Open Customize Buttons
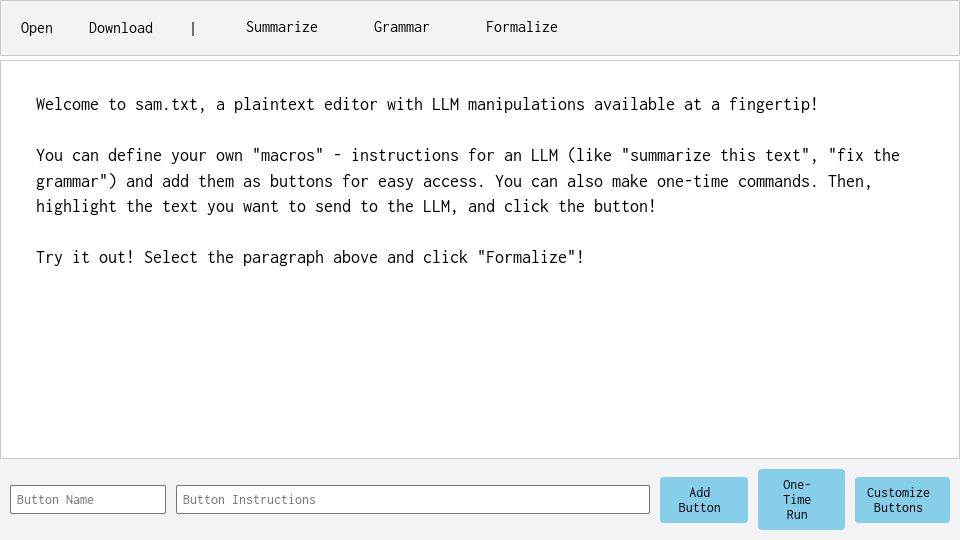The image size is (960, 540). pyautogui.click(x=902, y=500)
